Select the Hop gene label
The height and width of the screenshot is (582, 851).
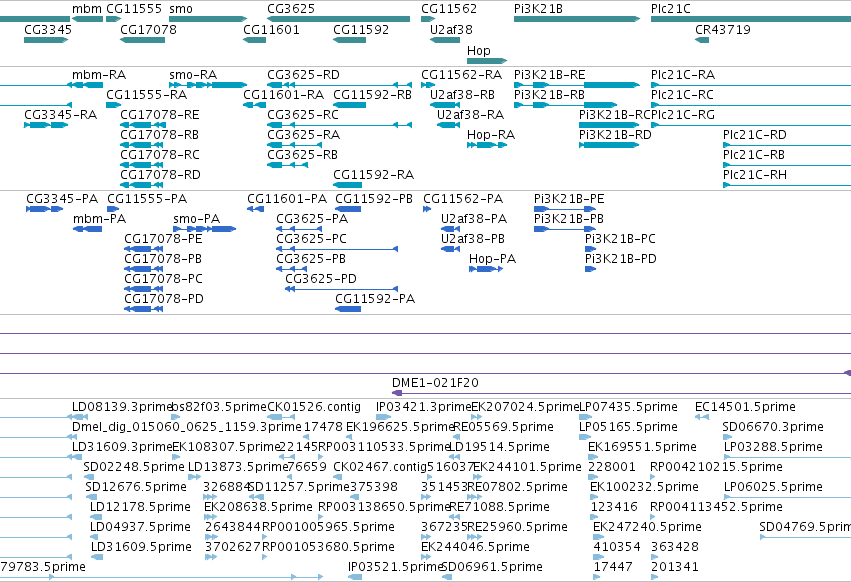(478, 50)
